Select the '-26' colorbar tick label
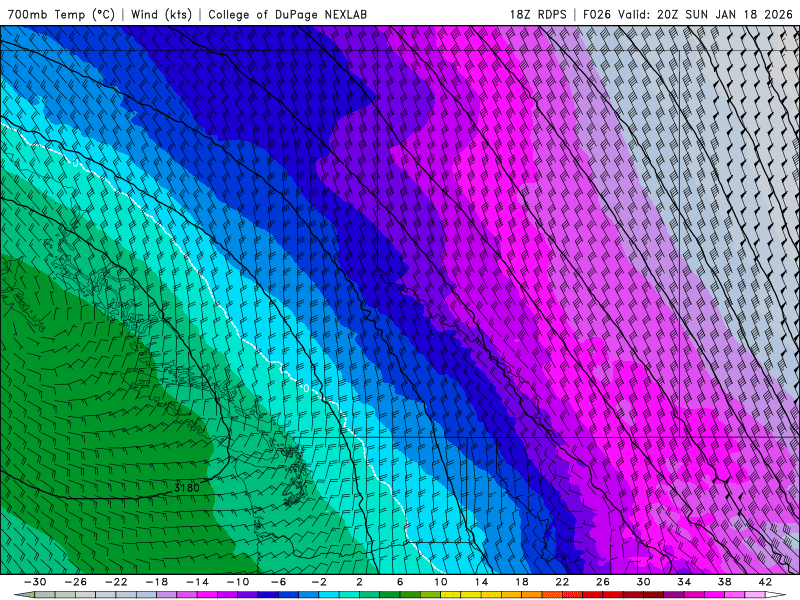The image size is (800, 600). (x=76, y=582)
